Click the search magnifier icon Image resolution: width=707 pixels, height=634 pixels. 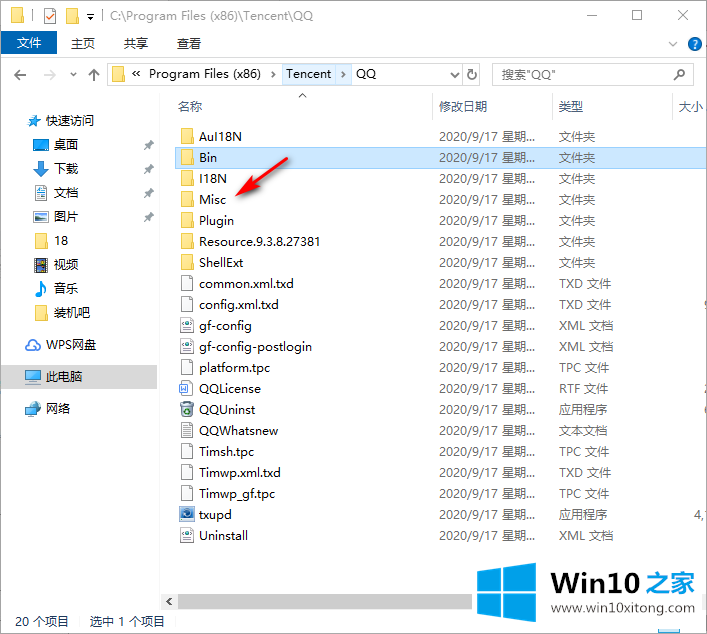[x=679, y=74]
